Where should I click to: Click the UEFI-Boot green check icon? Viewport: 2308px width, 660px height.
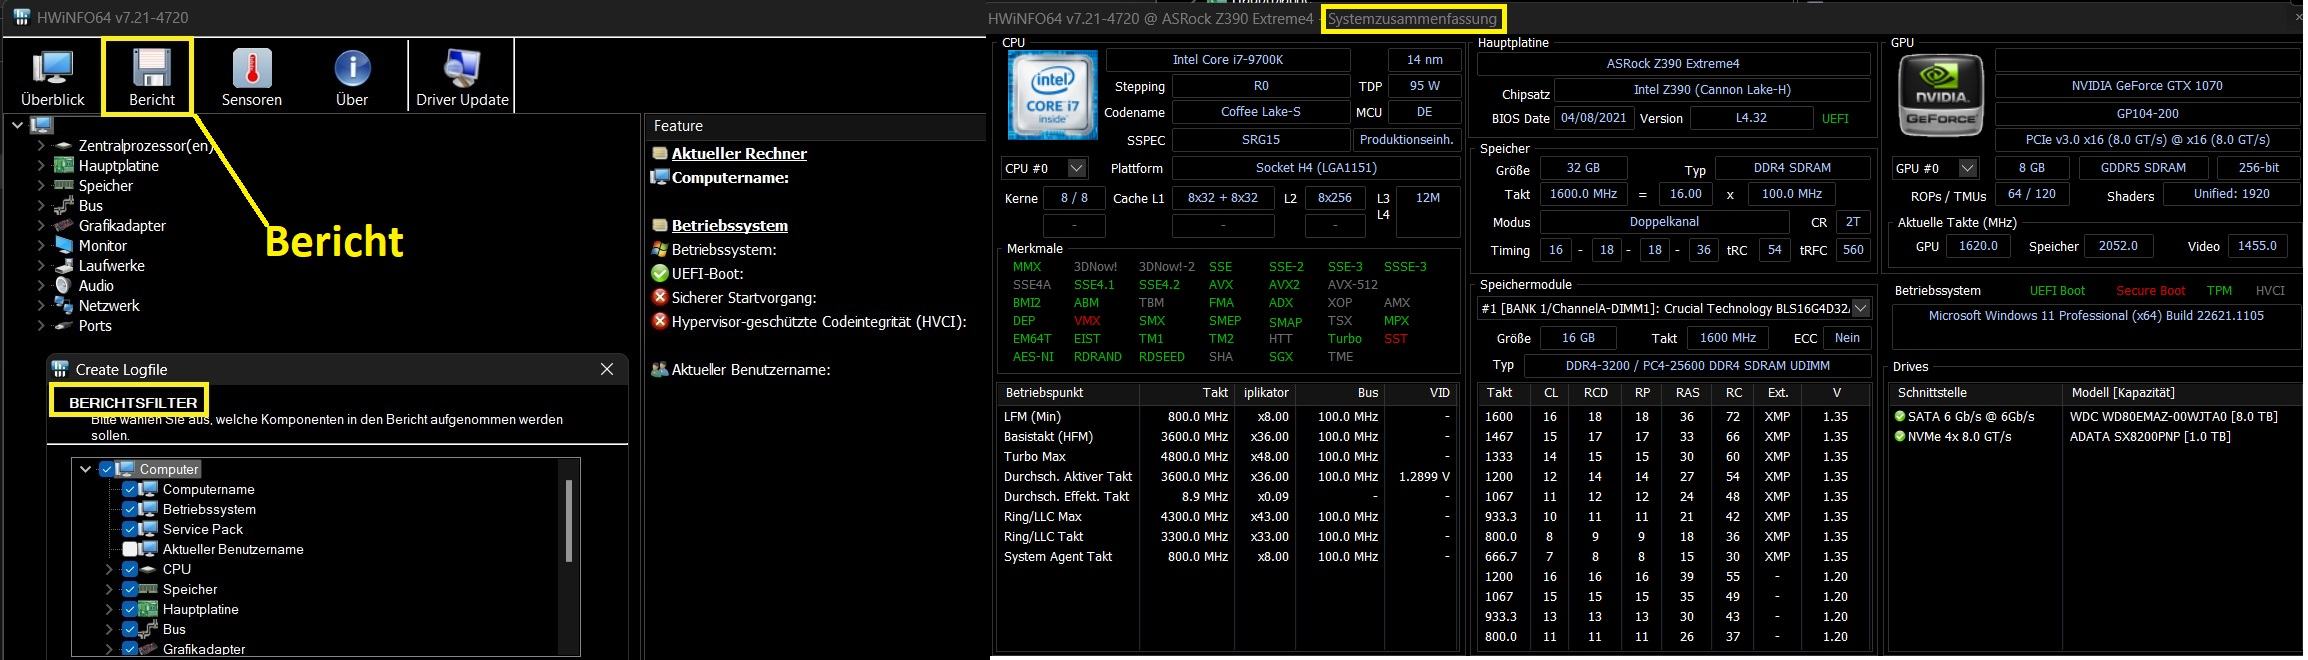point(659,273)
